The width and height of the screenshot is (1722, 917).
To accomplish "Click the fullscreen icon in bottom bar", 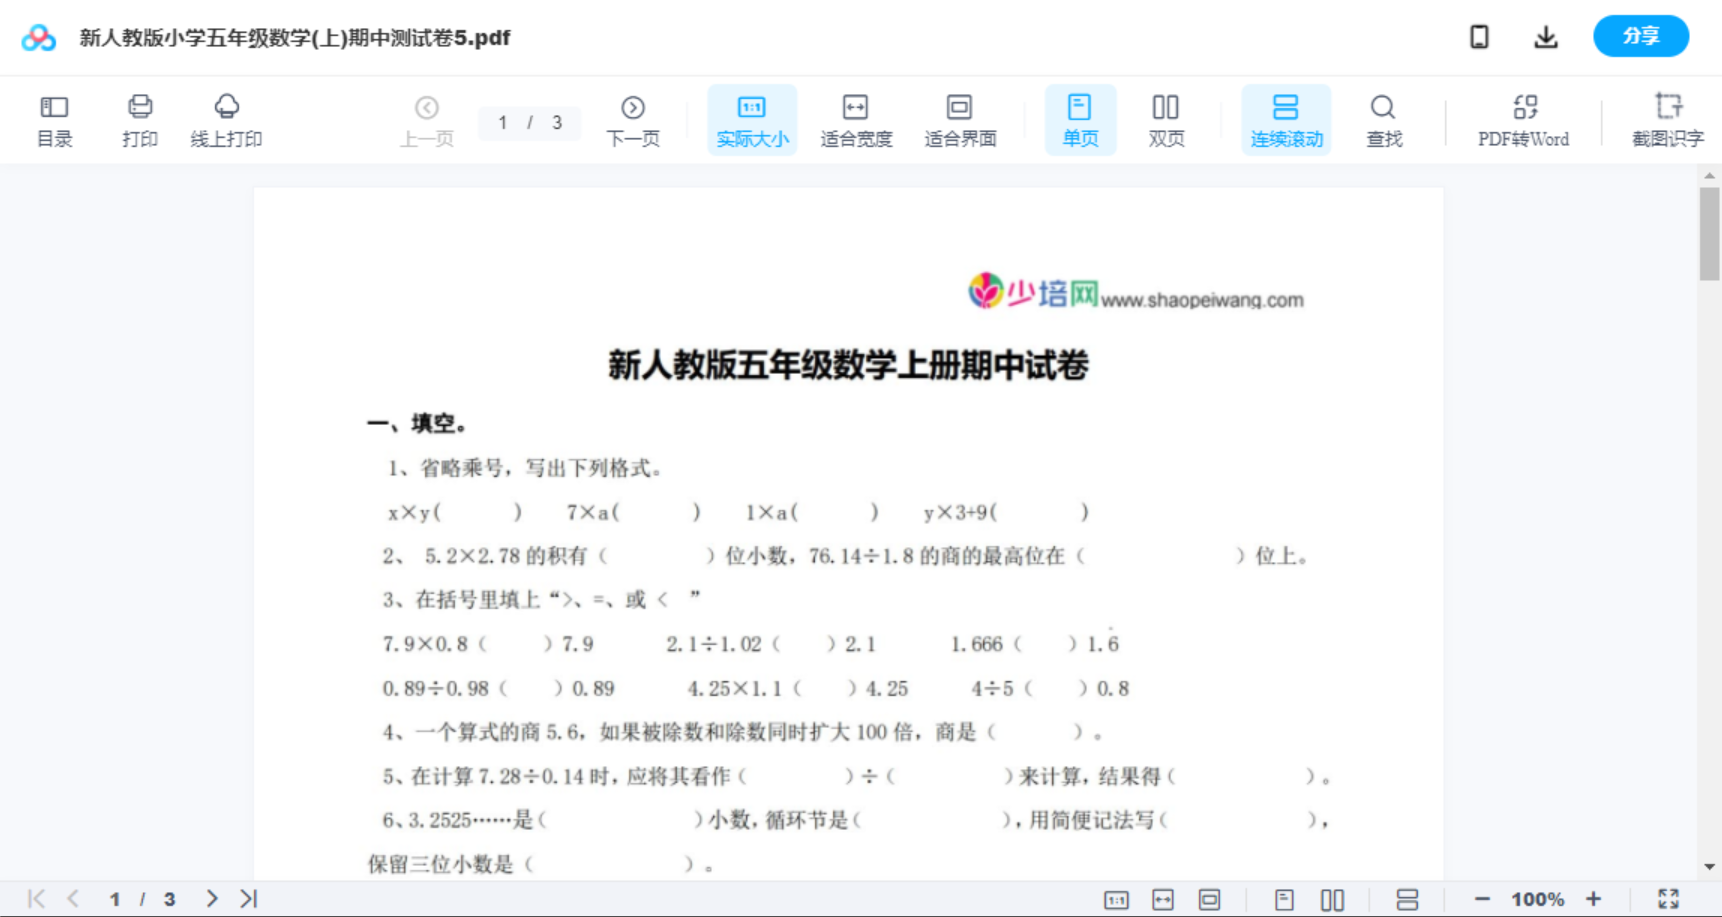I will coord(1667,897).
